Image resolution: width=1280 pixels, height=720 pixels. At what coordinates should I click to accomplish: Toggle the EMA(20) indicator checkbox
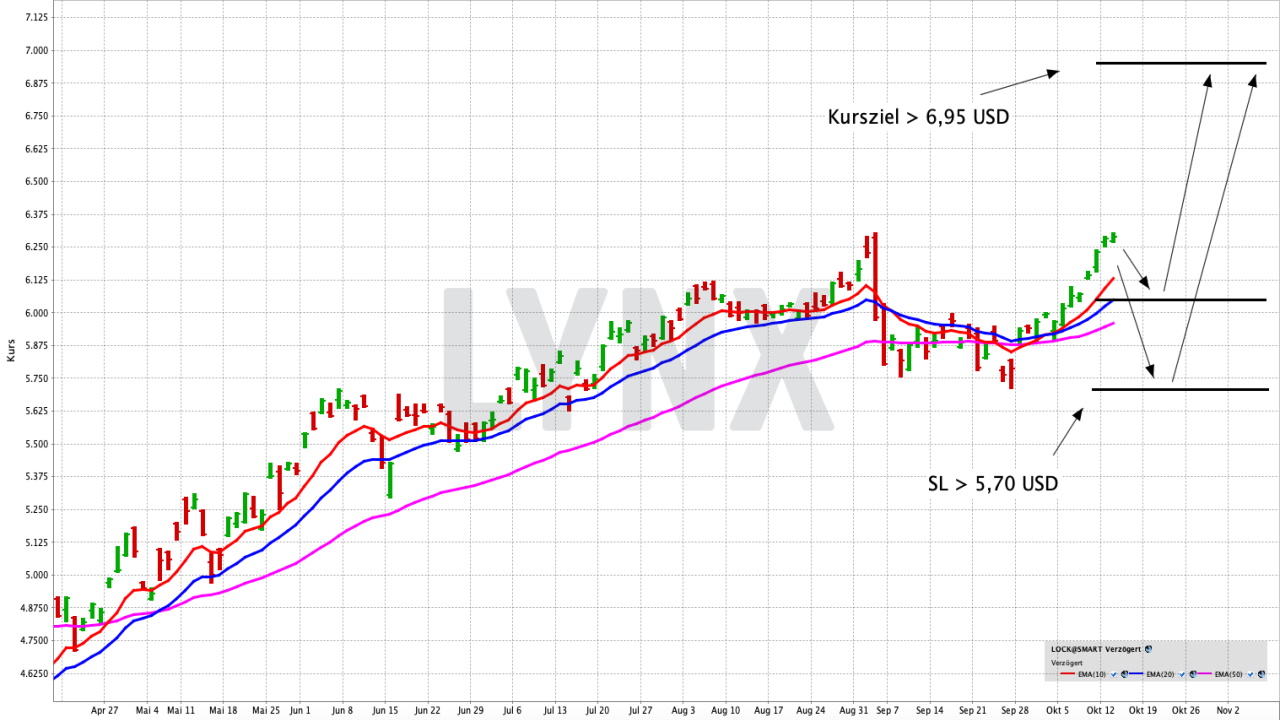tap(1182, 674)
